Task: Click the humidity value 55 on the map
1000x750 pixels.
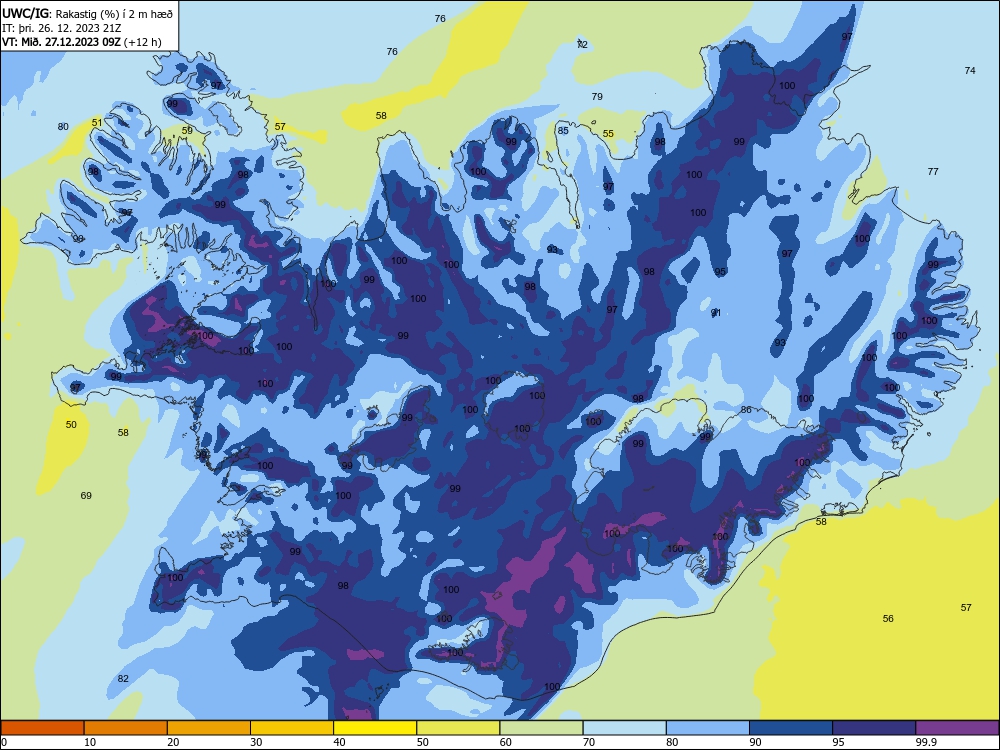Action: click(x=608, y=134)
